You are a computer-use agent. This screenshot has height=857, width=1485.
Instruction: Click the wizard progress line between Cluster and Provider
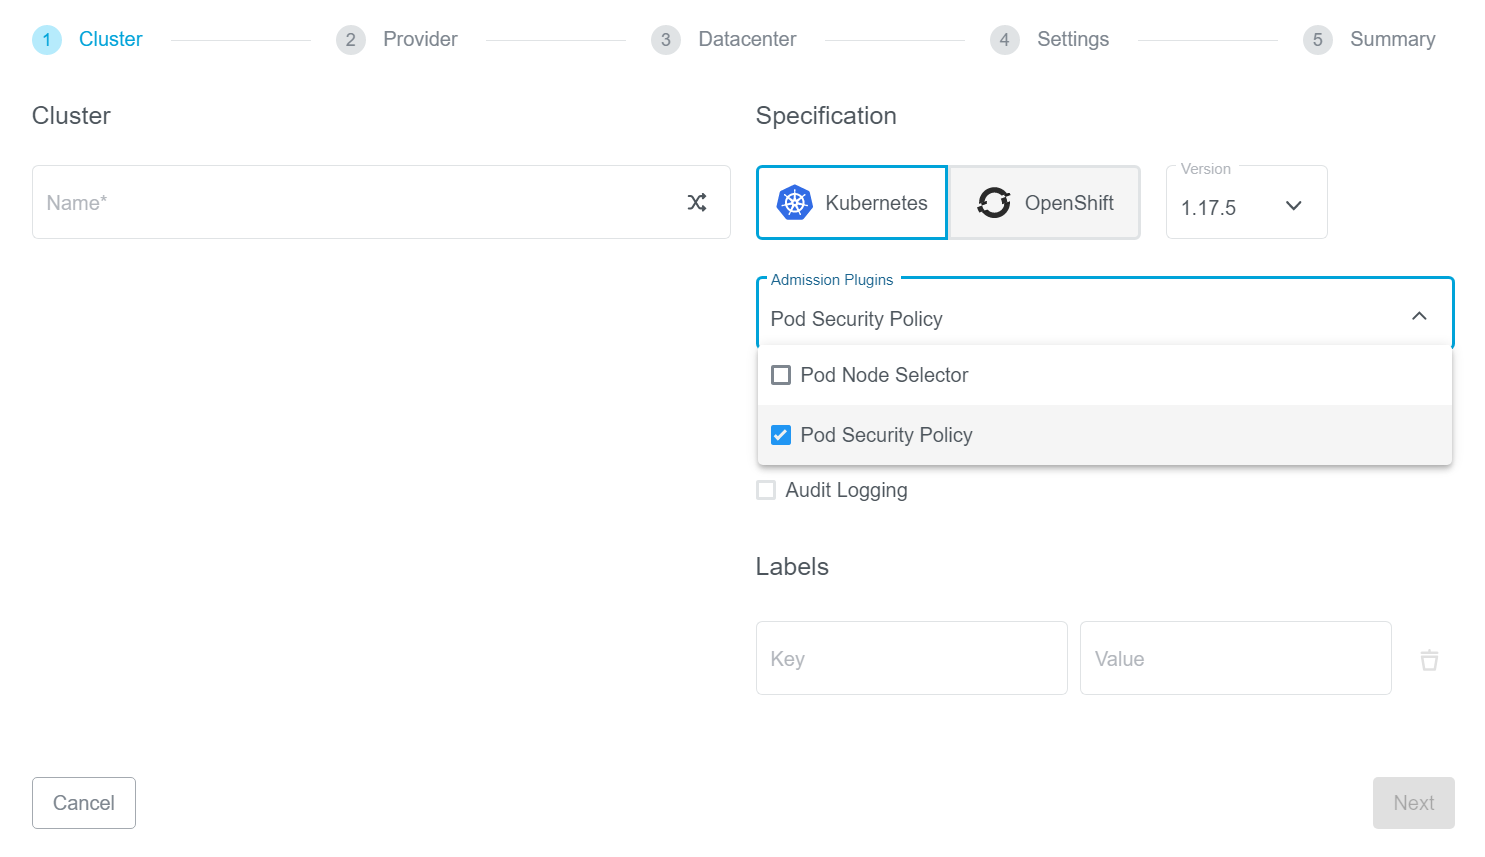coord(240,39)
